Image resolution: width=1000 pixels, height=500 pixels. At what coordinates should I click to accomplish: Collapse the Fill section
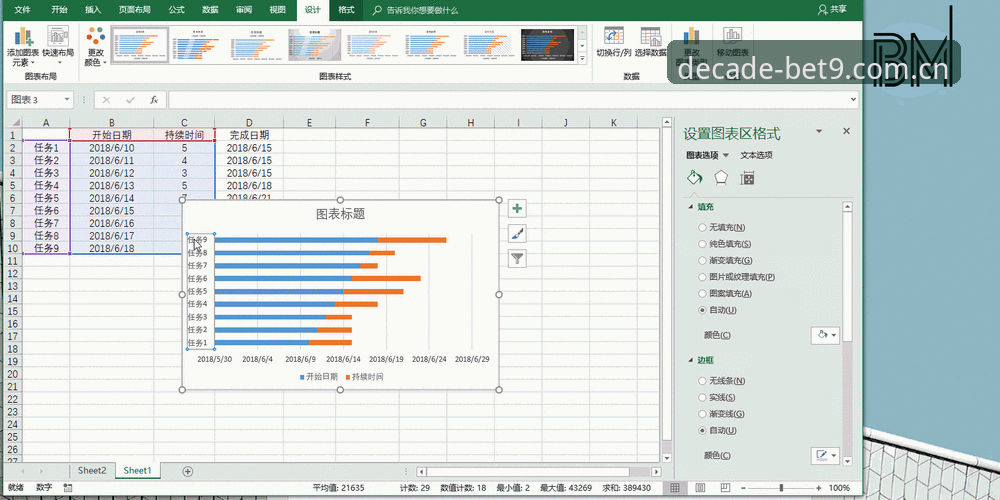(x=690, y=207)
